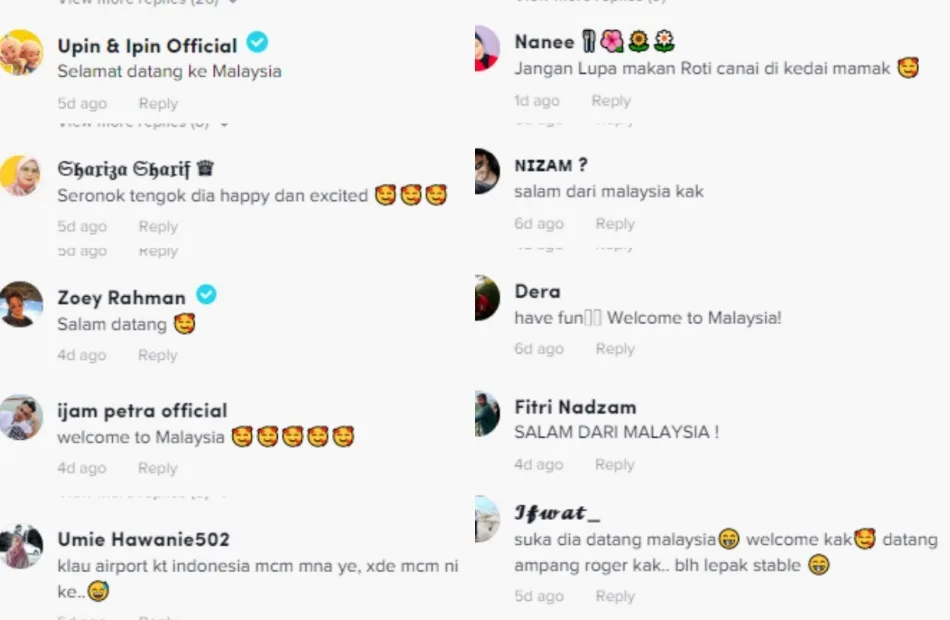The width and height of the screenshot is (950, 620).
Task: Open Zoey Rahman's avatar
Action: 21,304
